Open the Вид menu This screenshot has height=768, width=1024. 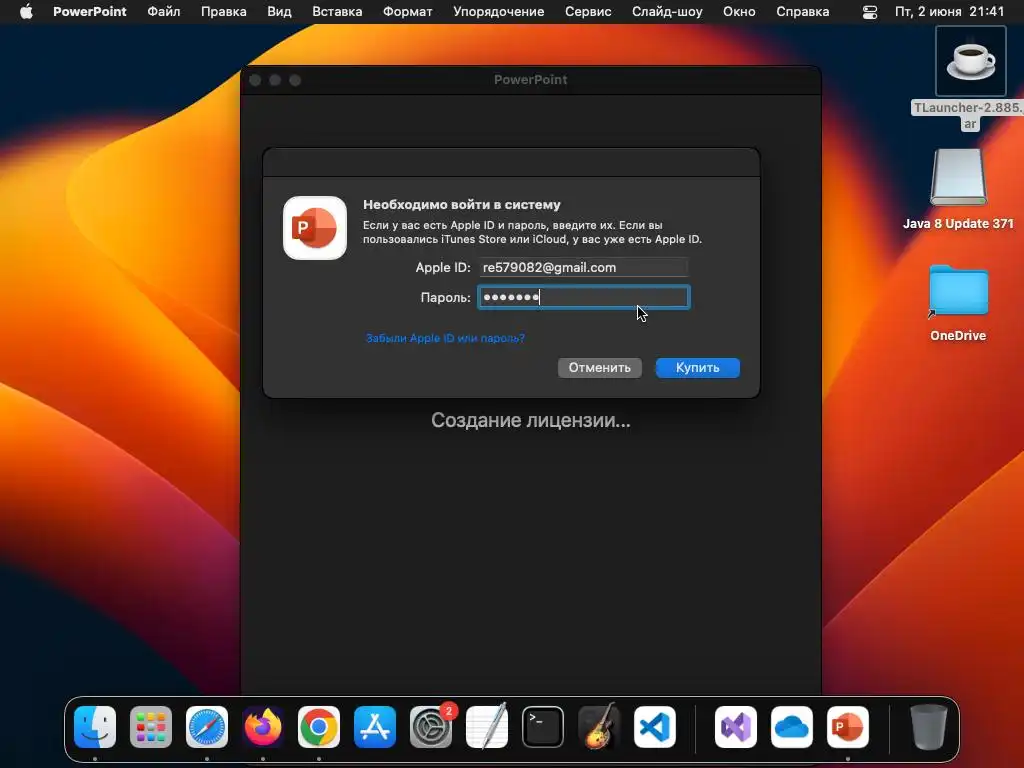point(280,12)
